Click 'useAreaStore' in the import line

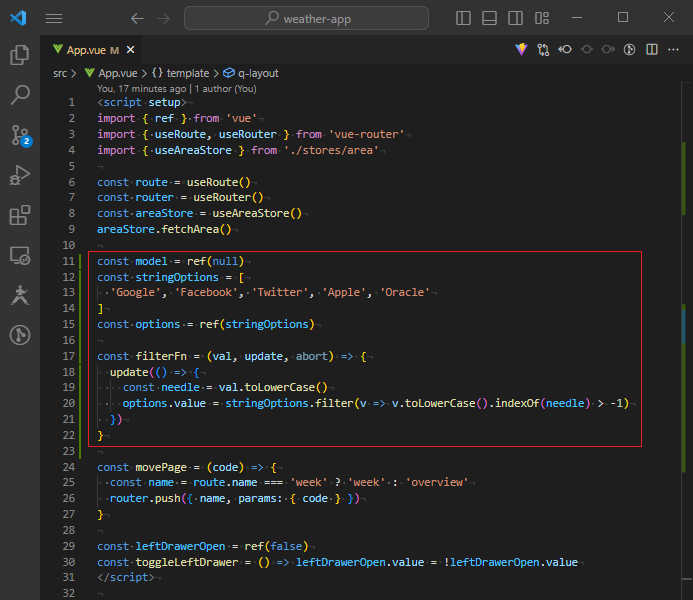pyautogui.click(x=193, y=150)
